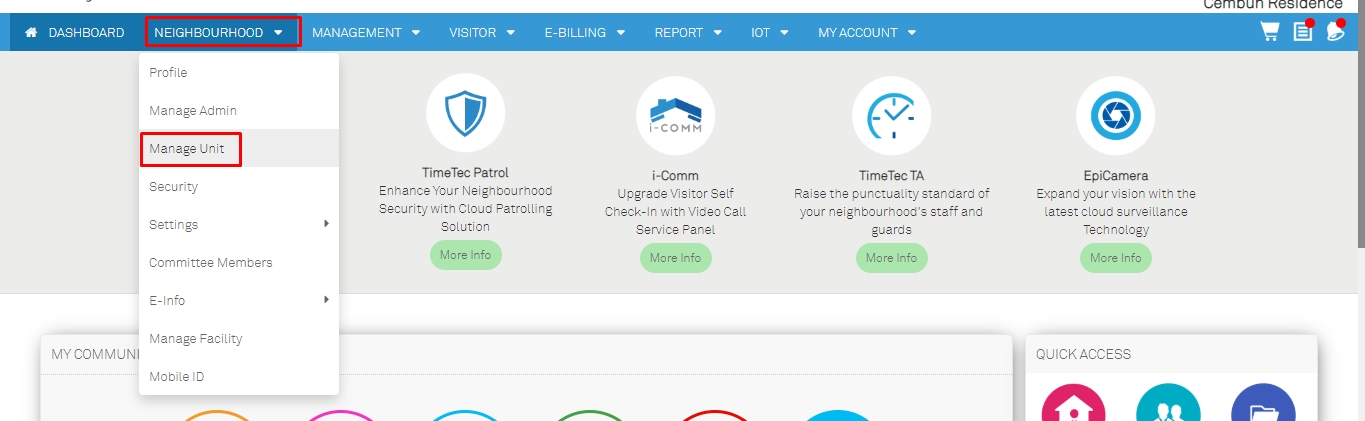1365x421 pixels.
Task: Click the TimeTec Patrol title text
Action: 465,172
